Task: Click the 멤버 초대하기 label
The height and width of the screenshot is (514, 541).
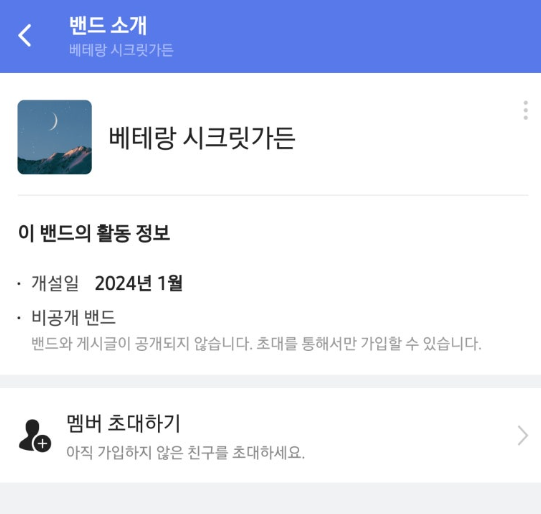Action: [x=123, y=423]
